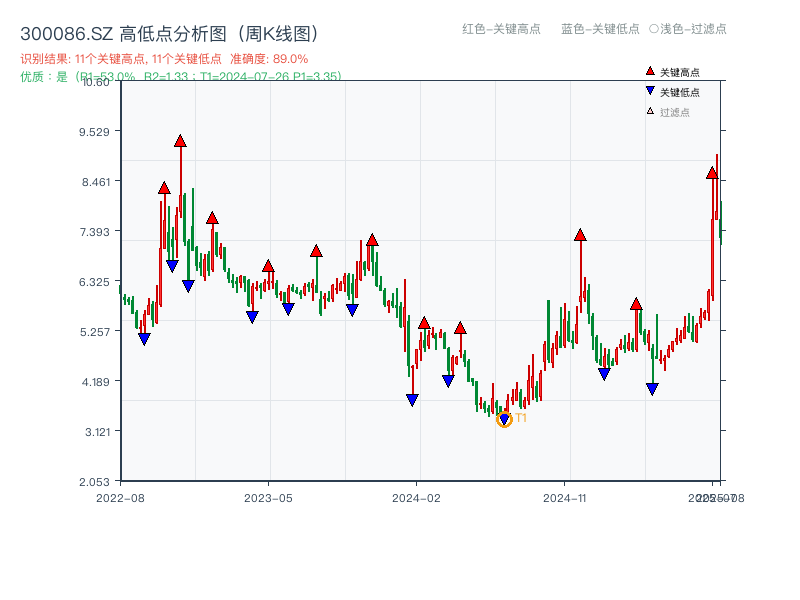Click the first blue key-low marker near 2022-08

(x=144, y=338)
